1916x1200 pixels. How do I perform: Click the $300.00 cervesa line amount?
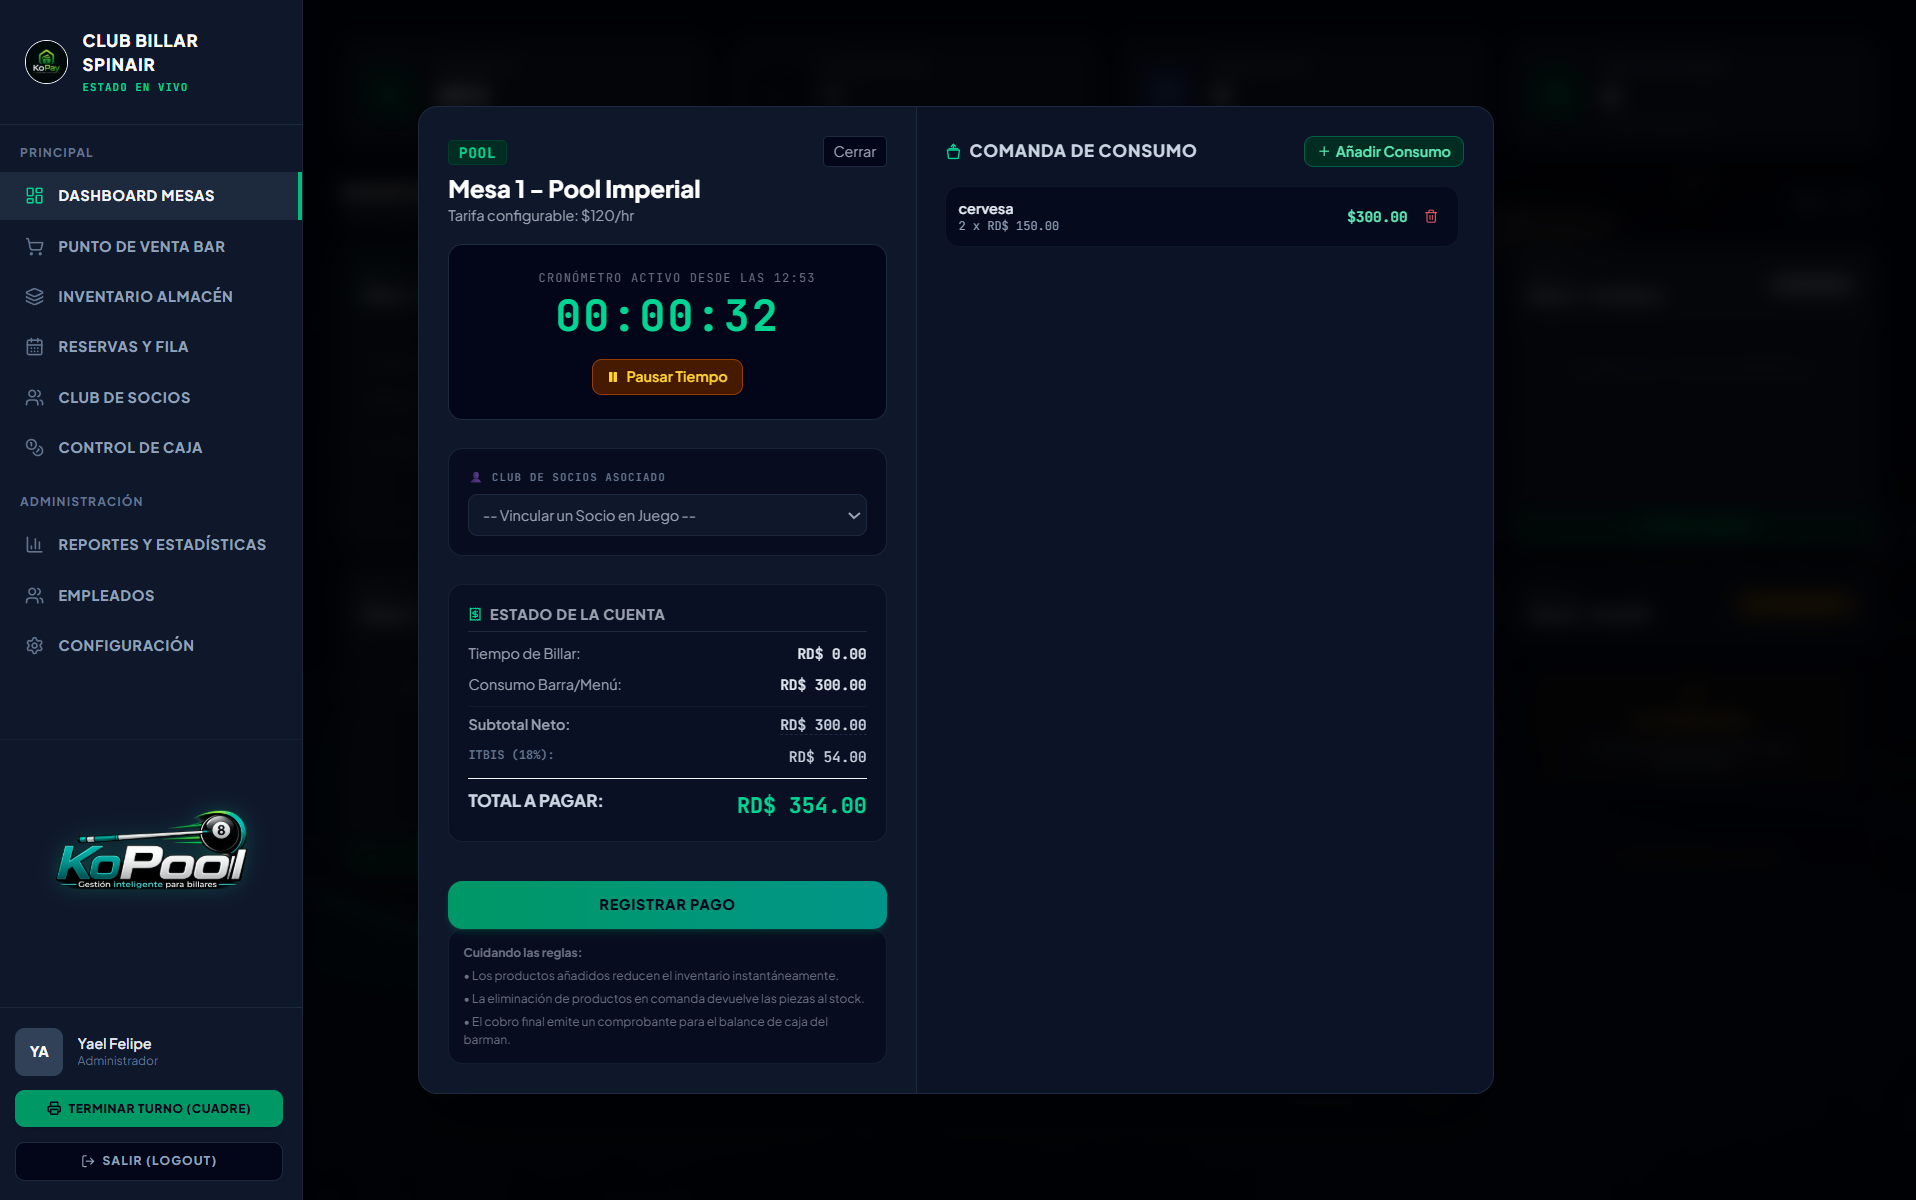pyautogui.click(x=1377, y=217)
